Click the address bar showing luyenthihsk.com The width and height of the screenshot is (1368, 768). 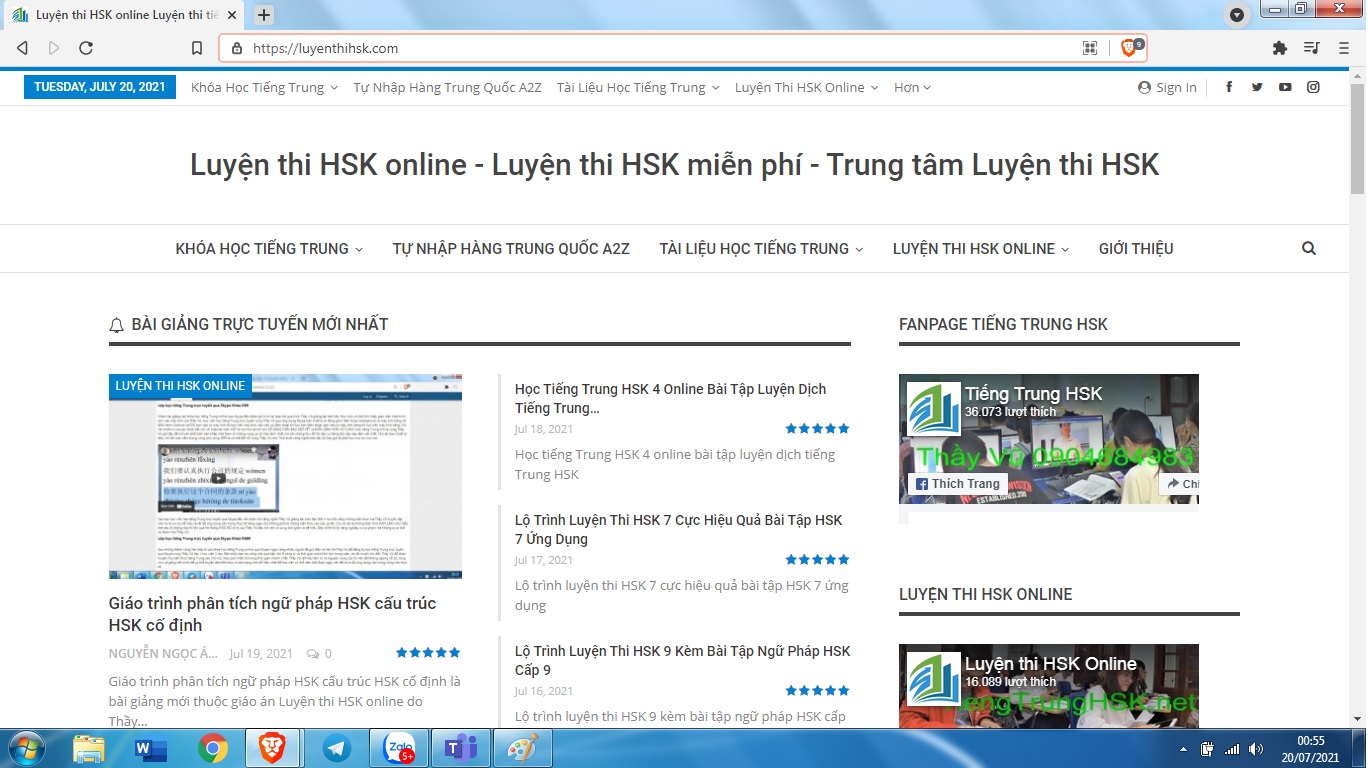tap(650, 48)
